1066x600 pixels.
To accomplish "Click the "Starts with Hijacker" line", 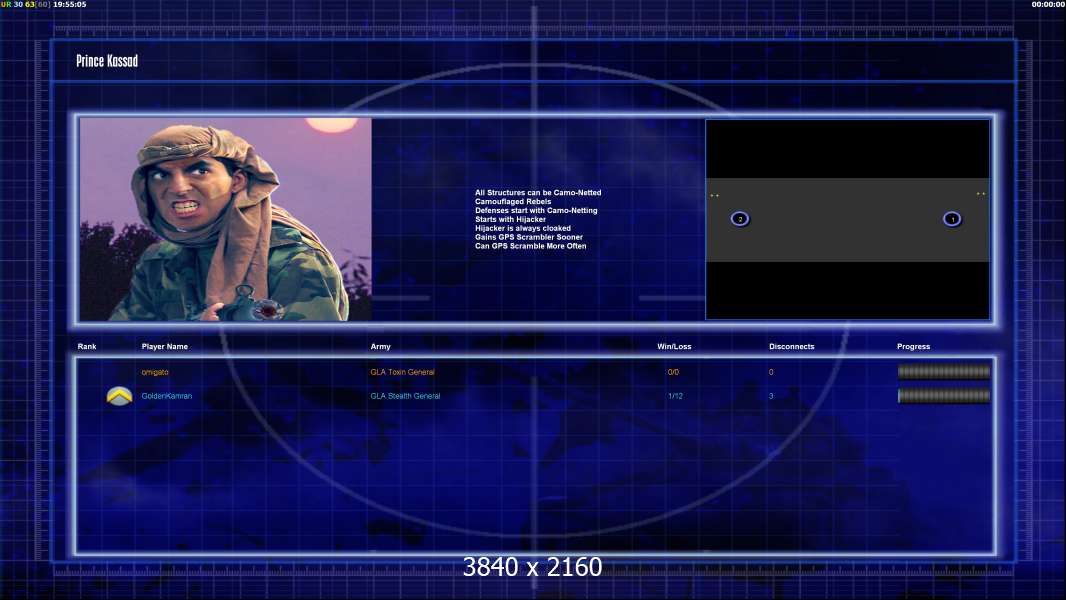I will (510, 219).
